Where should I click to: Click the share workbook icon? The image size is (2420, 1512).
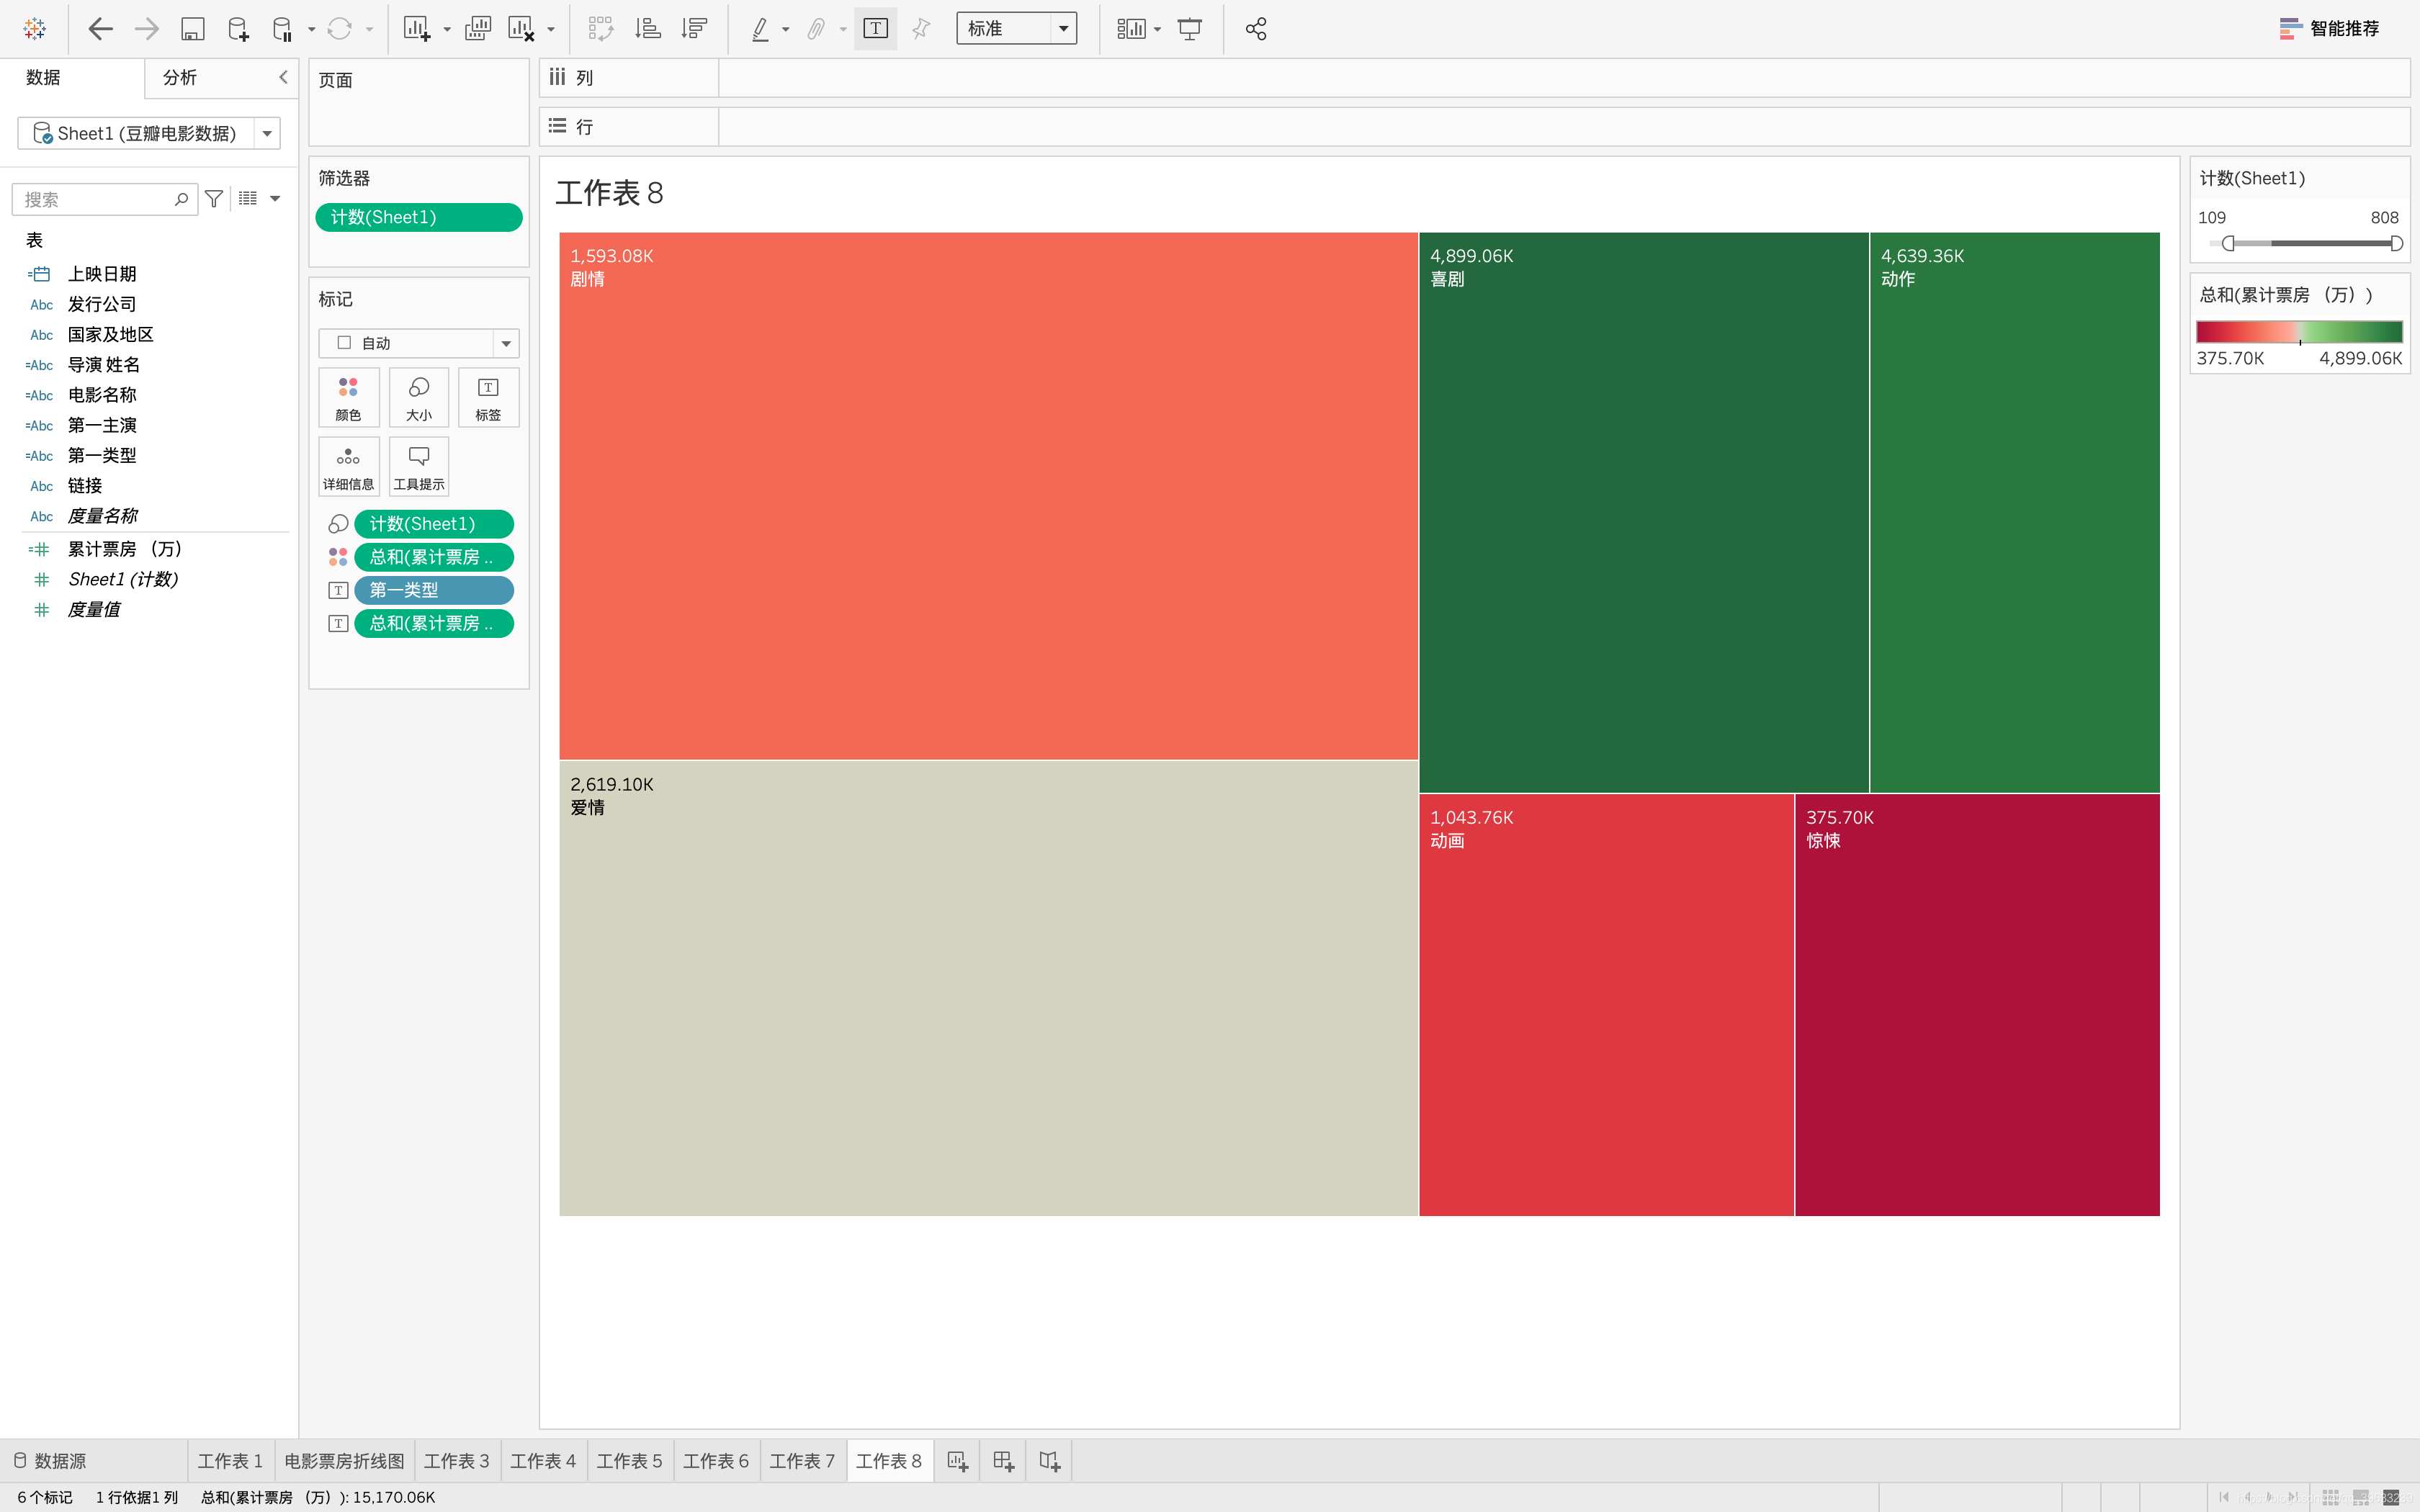tap(1256, 29)
